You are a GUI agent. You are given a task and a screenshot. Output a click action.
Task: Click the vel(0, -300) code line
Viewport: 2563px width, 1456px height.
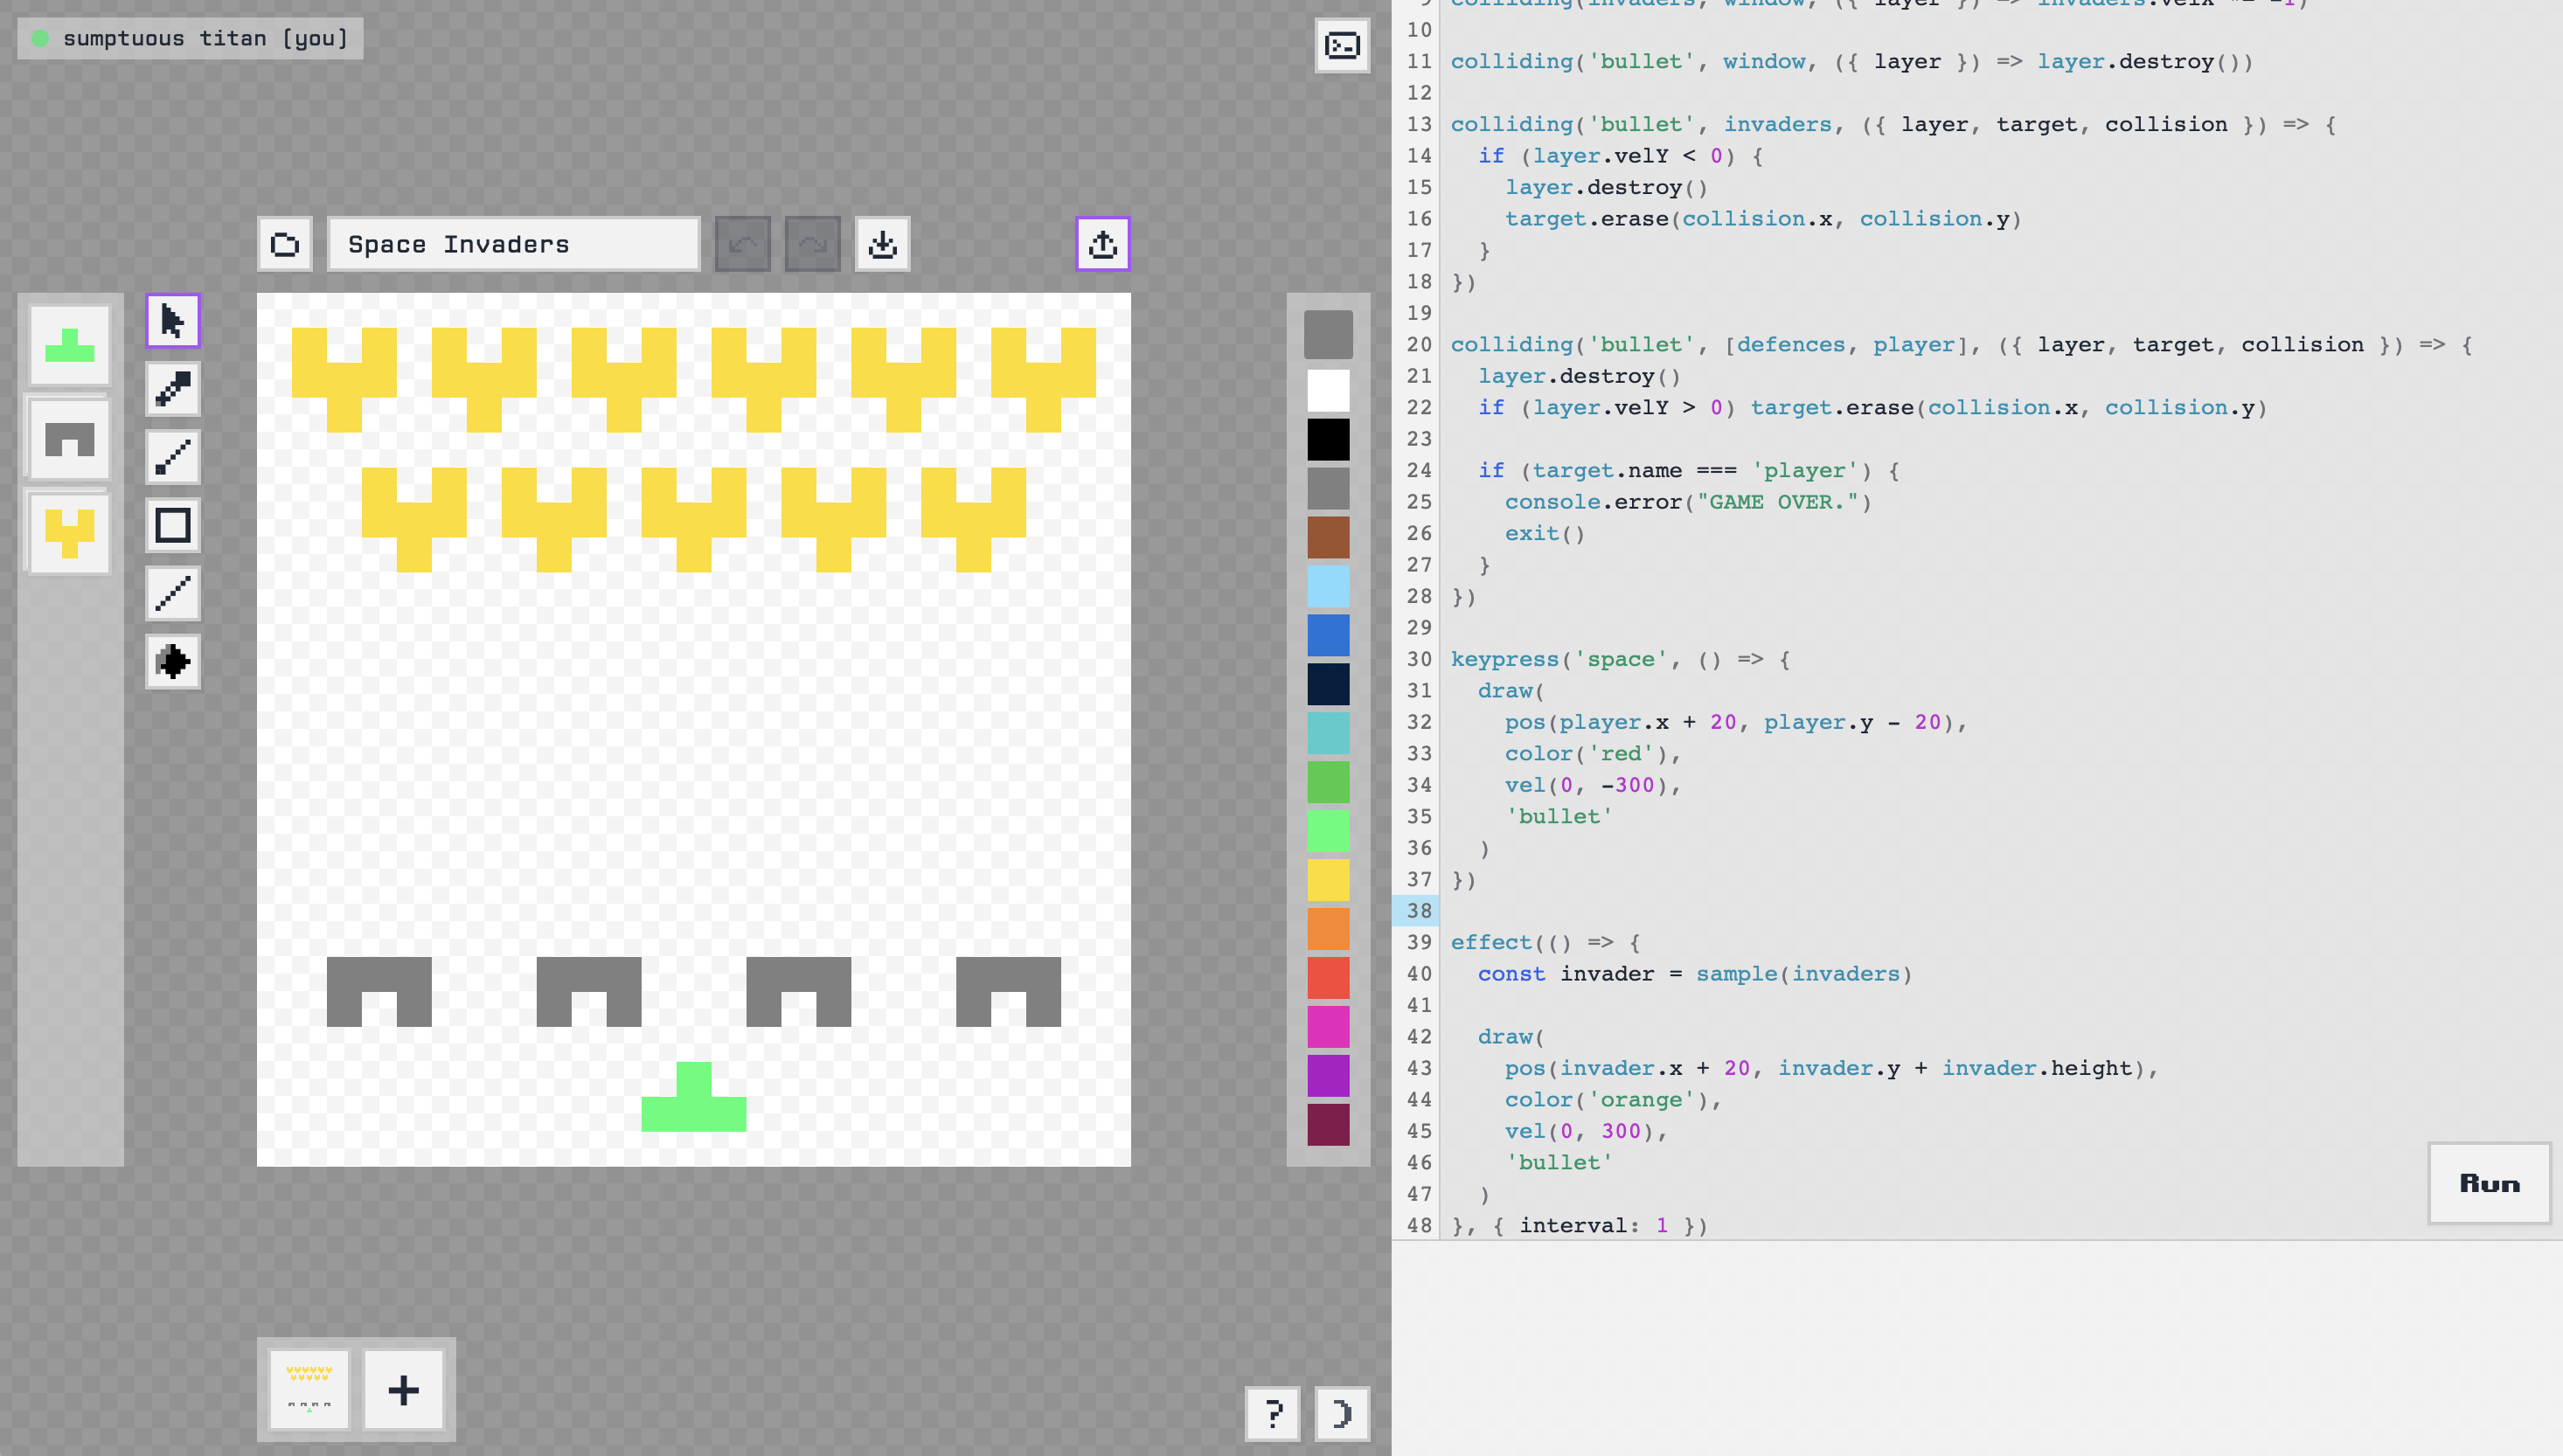(1593, 786)
